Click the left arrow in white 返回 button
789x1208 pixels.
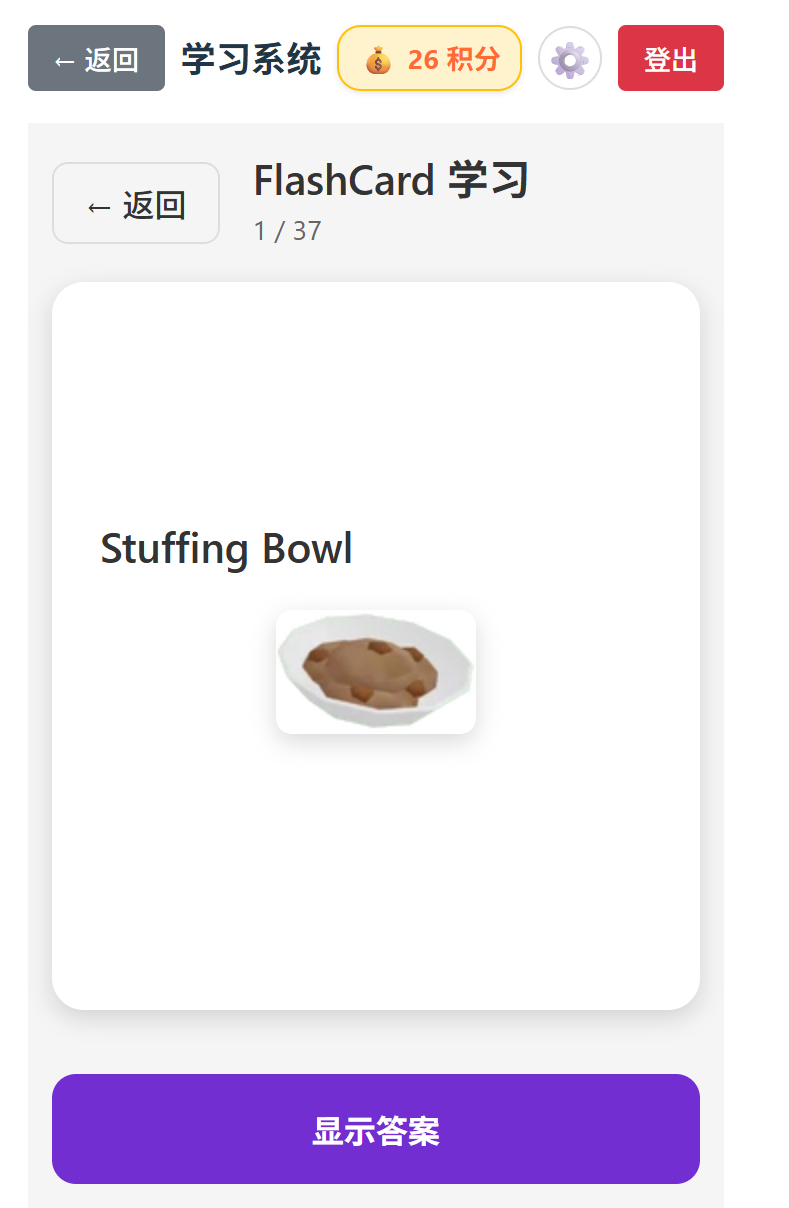pyautogui.click(x=98, y=207)
